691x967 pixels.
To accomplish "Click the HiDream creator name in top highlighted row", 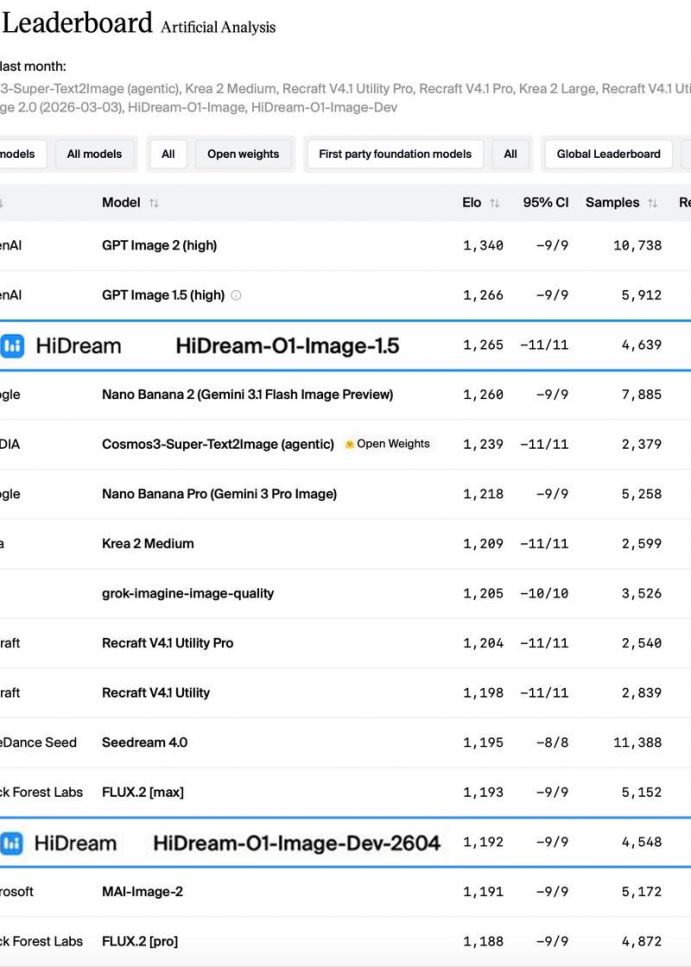I will click(78, 346).
